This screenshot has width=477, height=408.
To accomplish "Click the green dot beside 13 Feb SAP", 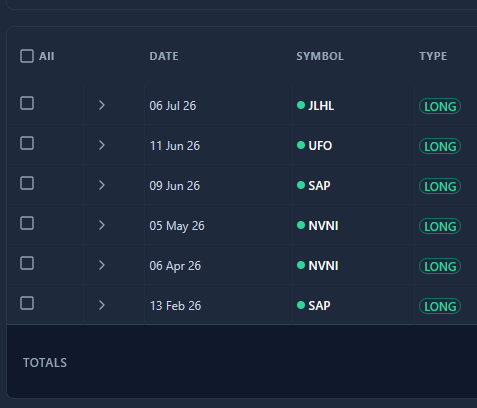I will point(301,305).
